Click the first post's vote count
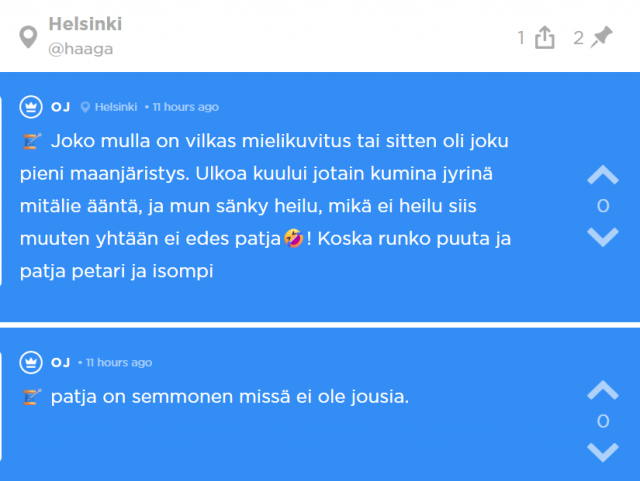 coord(602,206)
